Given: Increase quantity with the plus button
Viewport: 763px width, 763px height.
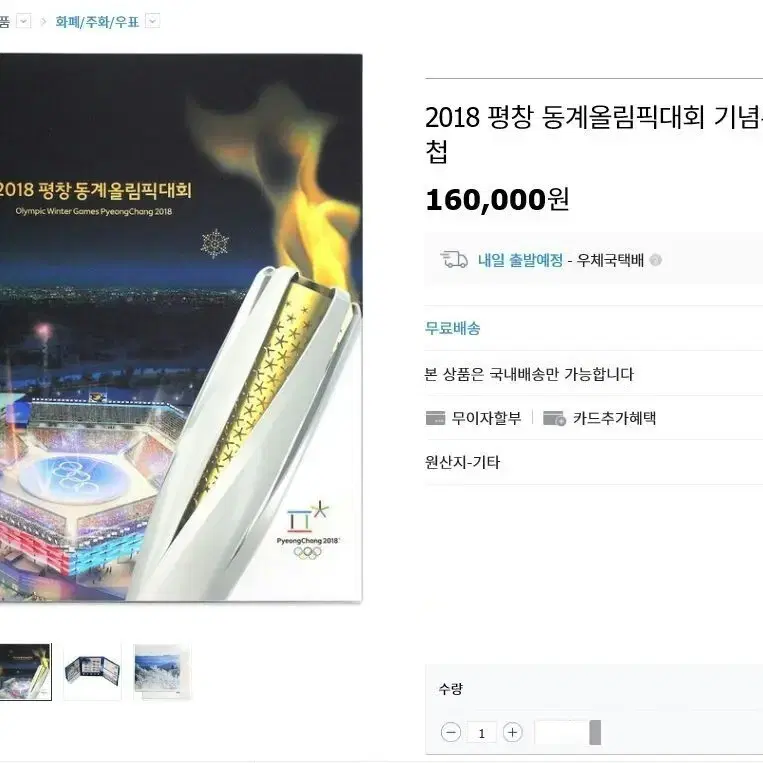Looking at the screenshot, I should tap(512, 732).
